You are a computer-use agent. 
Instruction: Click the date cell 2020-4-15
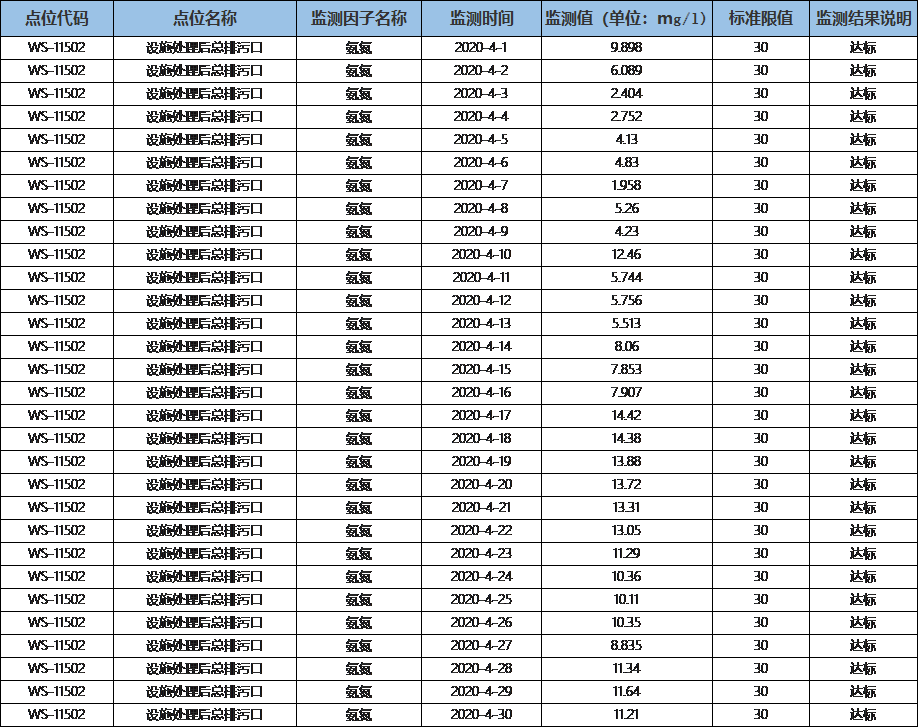pos(481,369)
